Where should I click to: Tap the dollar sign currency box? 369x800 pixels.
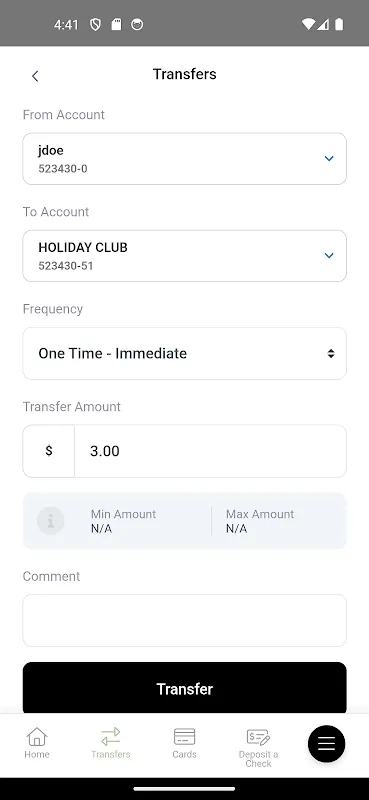[48, 451]
